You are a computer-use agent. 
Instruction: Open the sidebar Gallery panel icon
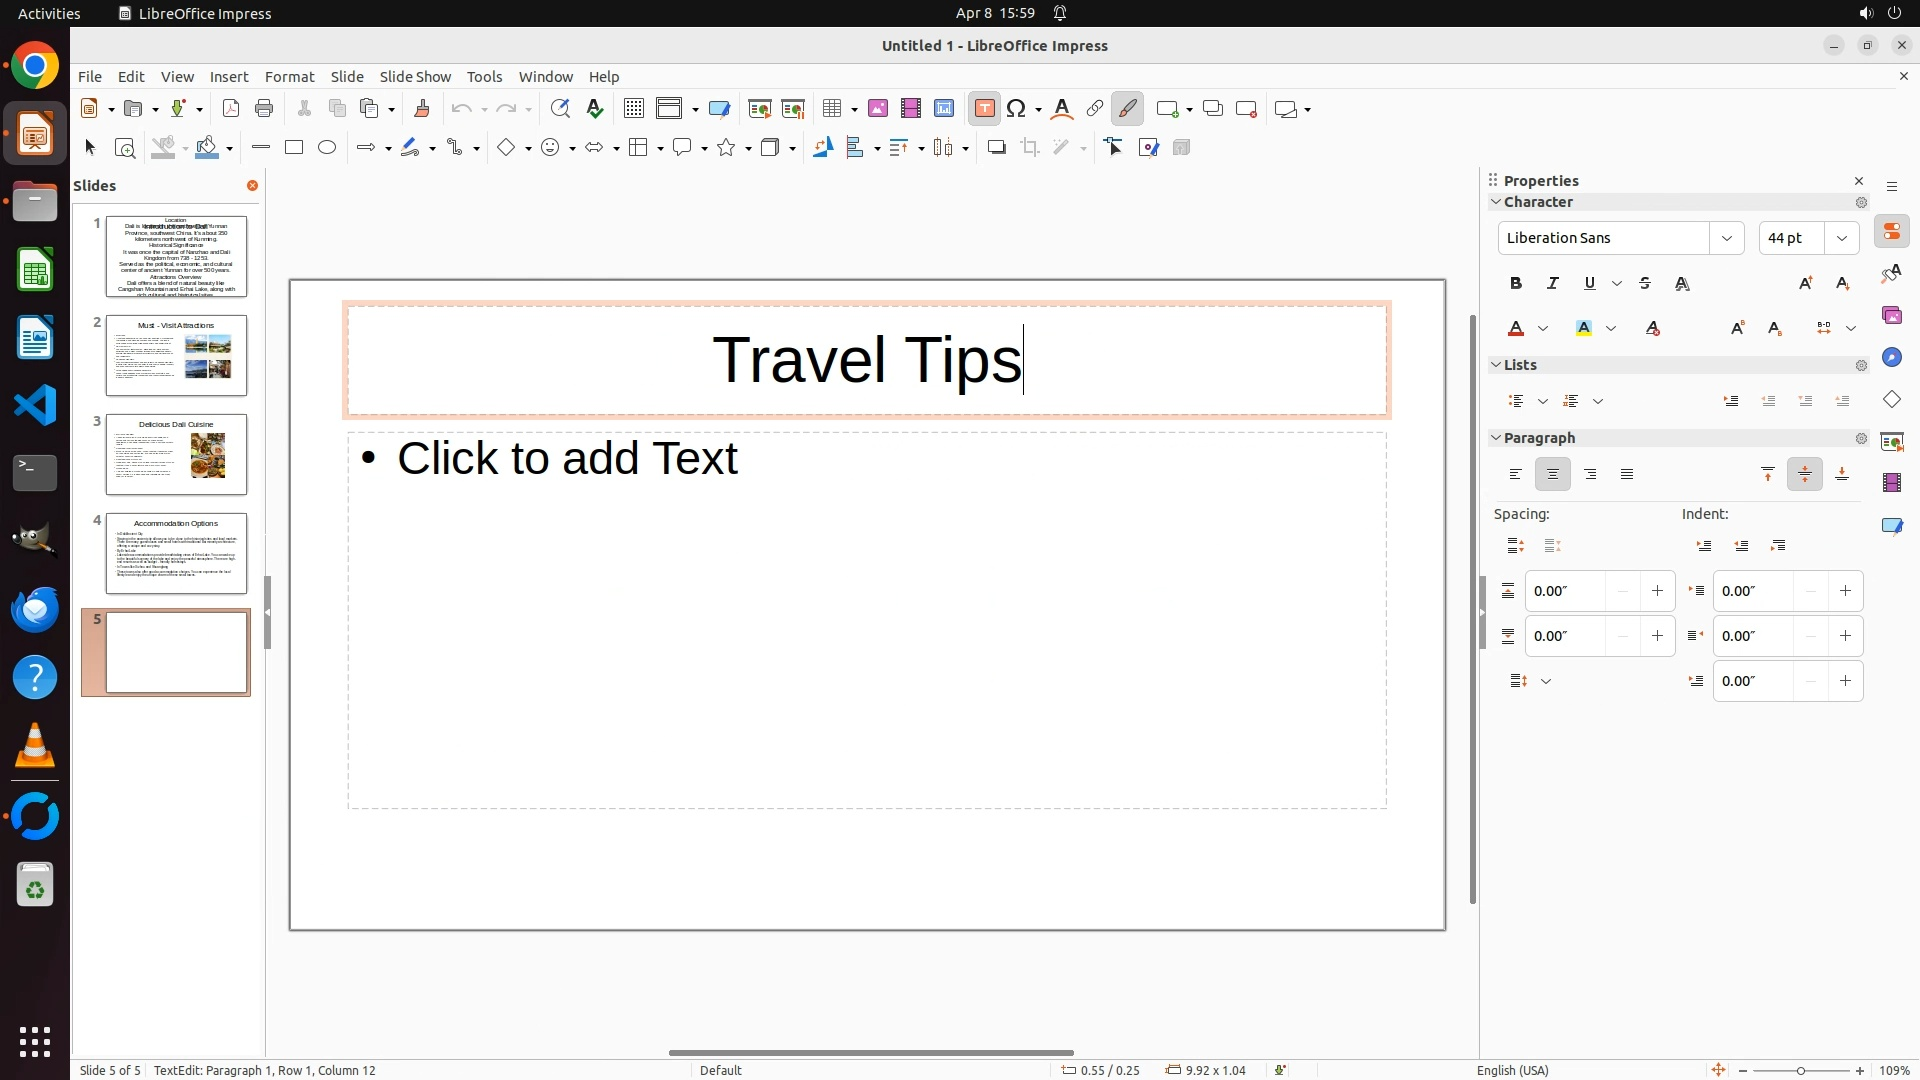point(1891,316)
